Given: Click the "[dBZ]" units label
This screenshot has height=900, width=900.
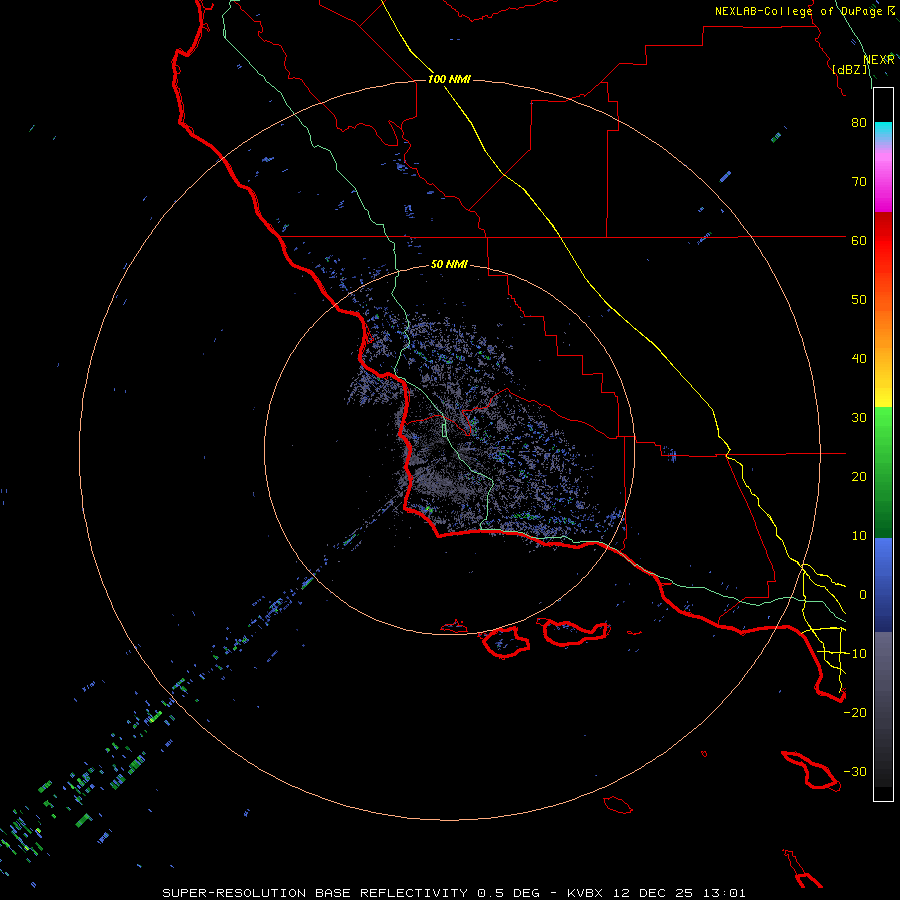Looking at the screenshot, I should coord(850,69).
